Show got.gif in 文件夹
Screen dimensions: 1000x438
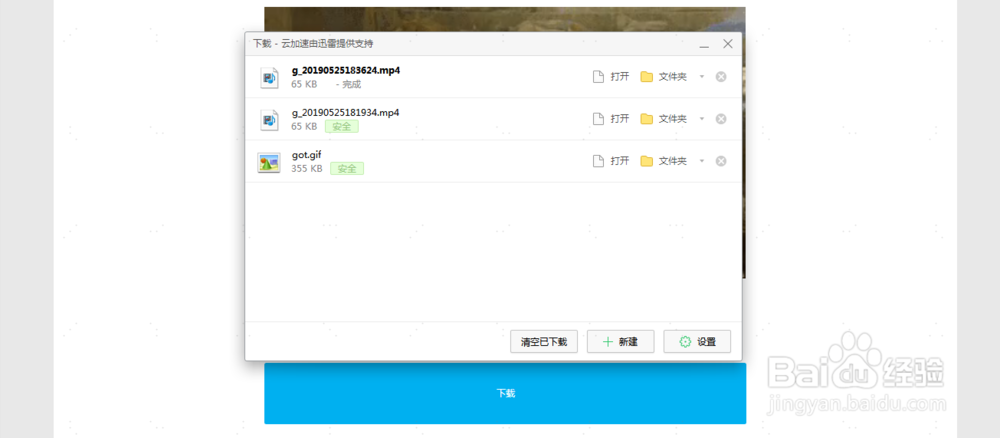(x=664, y=161)
